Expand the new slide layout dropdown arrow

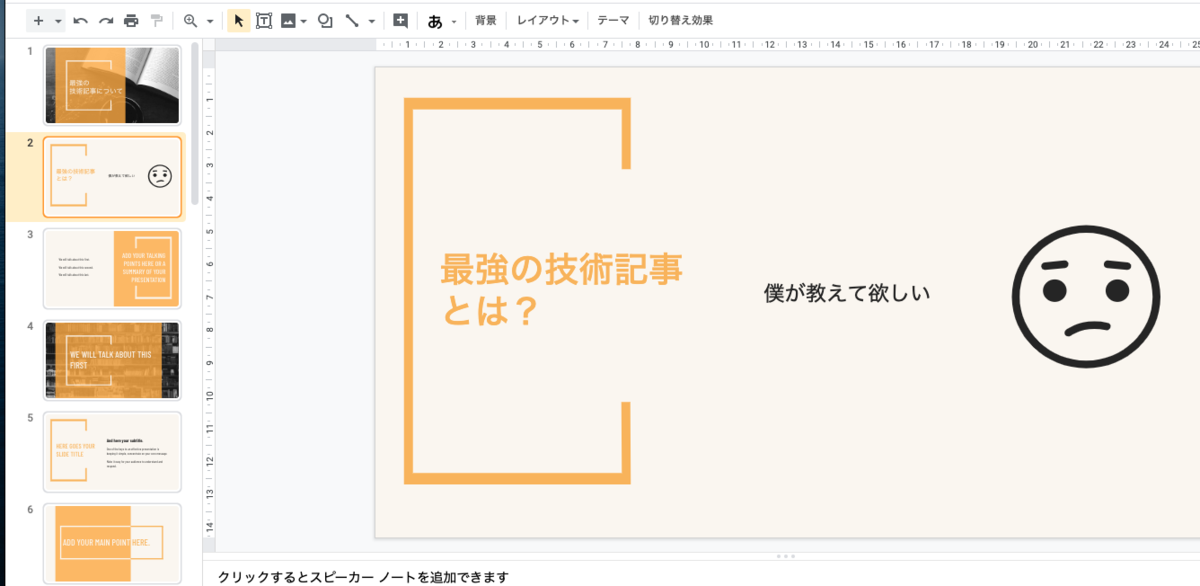[55, 19]
